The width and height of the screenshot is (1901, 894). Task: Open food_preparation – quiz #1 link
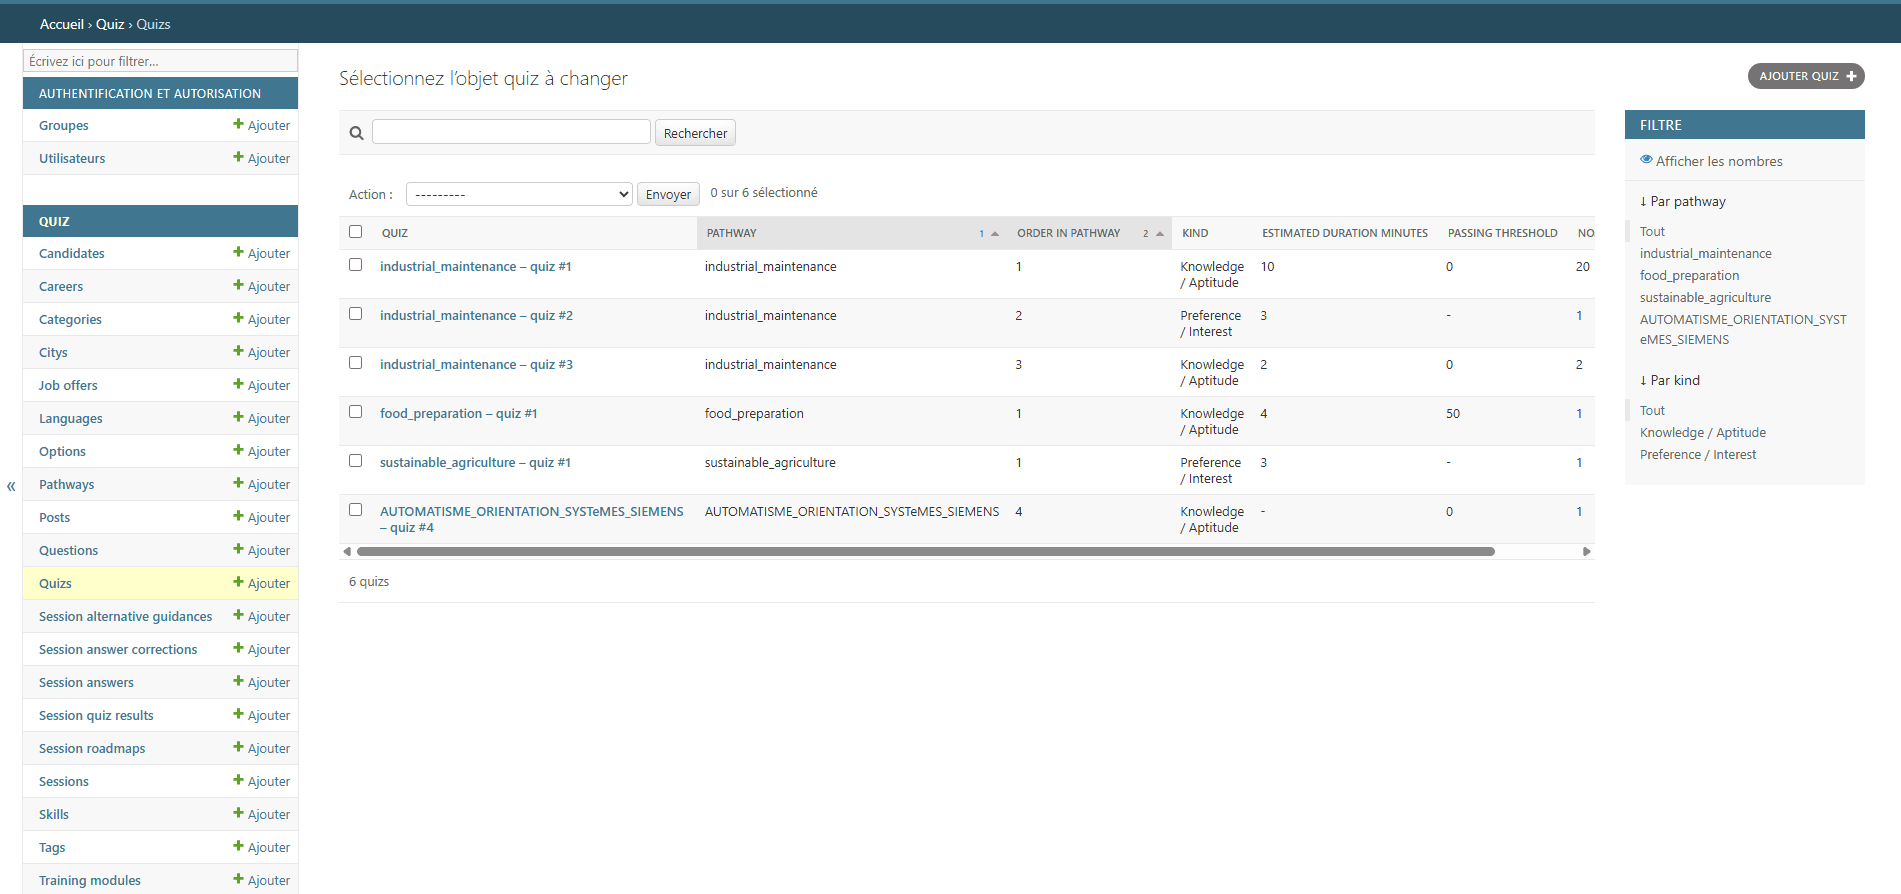(458, 413)
